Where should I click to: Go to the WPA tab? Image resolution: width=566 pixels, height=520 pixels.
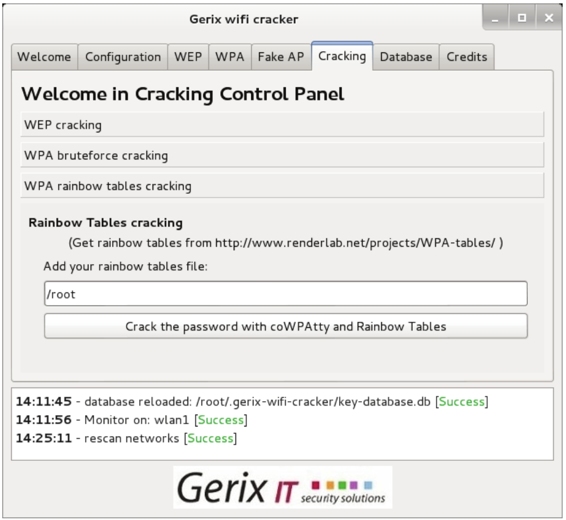click(230, 57)
